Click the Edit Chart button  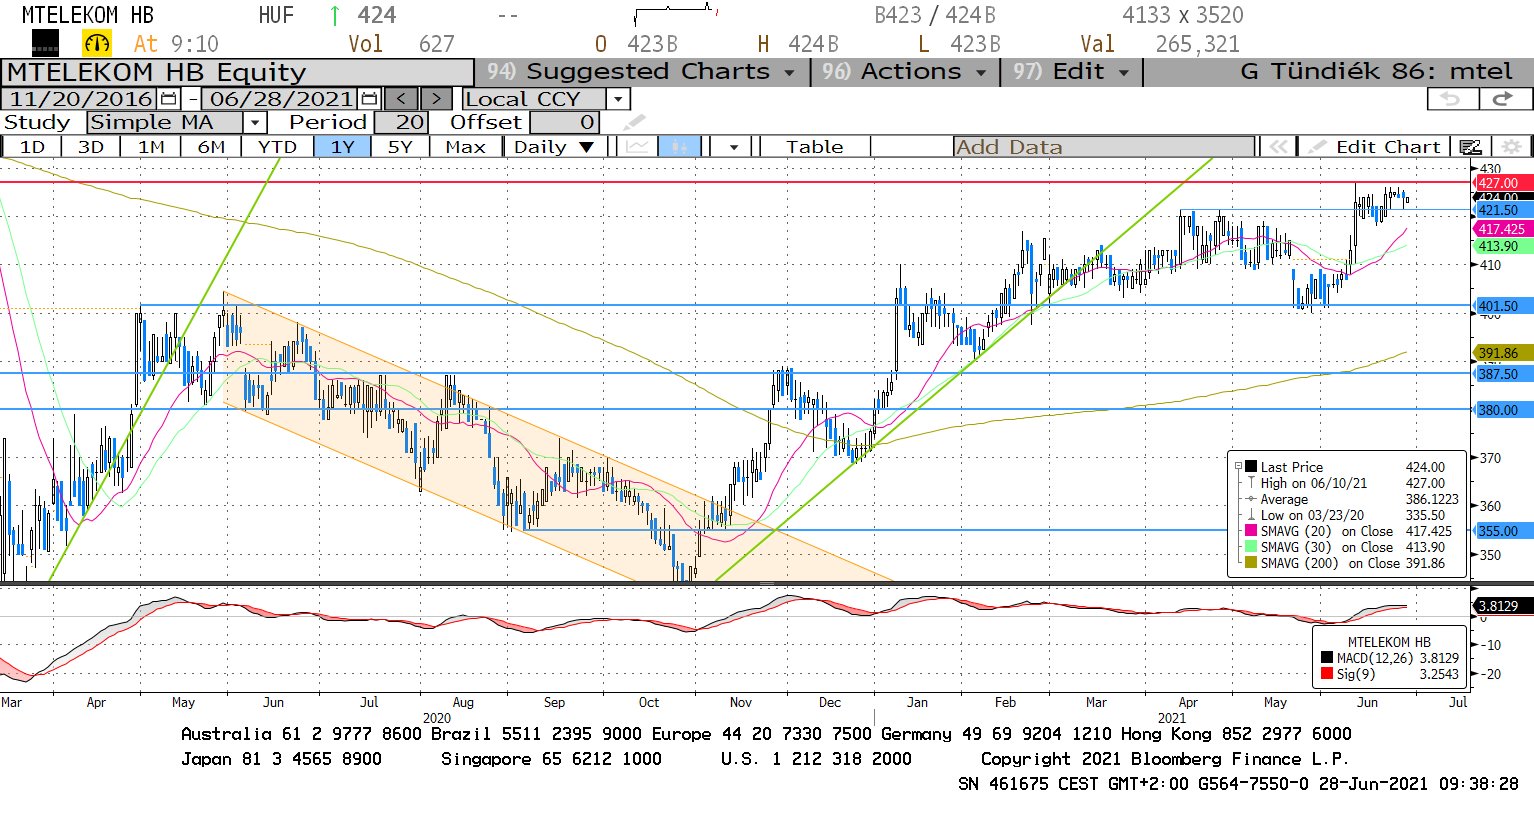1376,147
